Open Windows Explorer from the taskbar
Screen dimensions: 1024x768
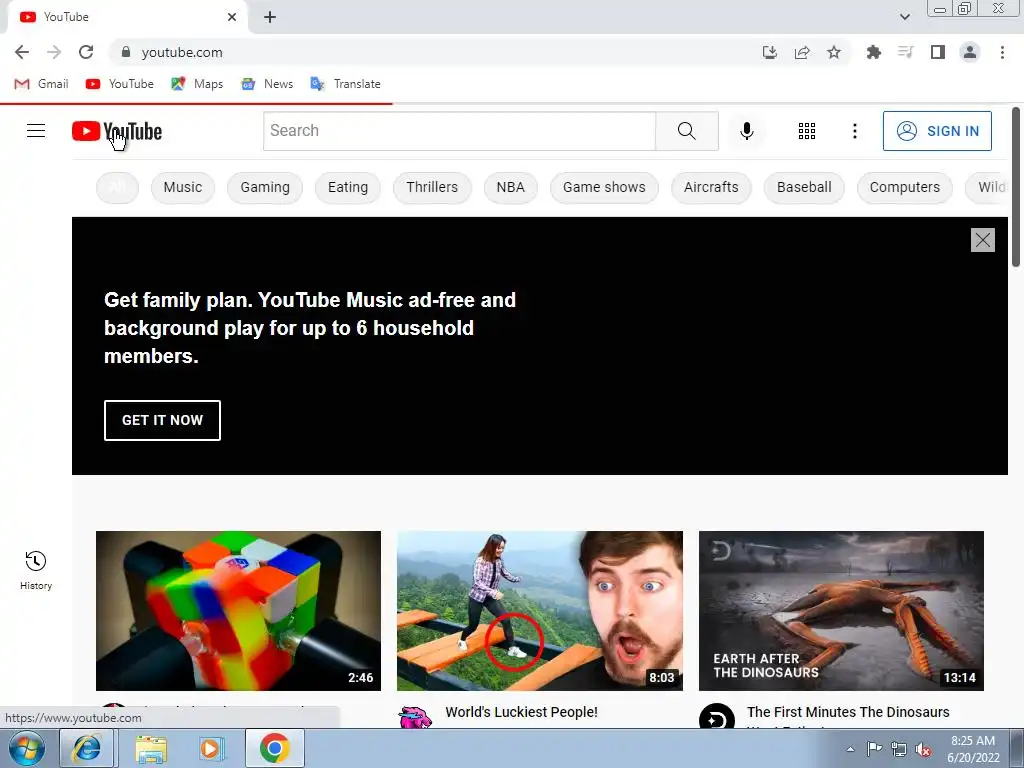(151, 748)
